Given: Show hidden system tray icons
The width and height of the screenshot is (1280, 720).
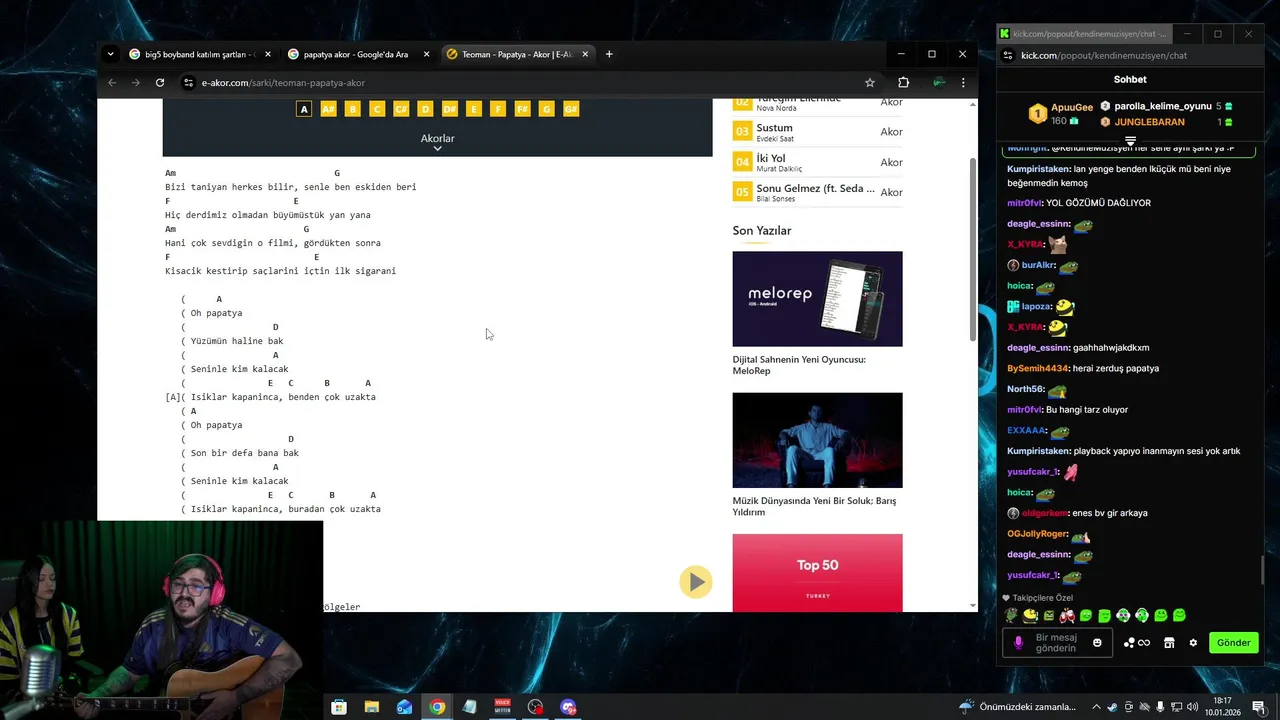Looking at the screenshot, I should pyautogui.click(x=1096, y=707).
